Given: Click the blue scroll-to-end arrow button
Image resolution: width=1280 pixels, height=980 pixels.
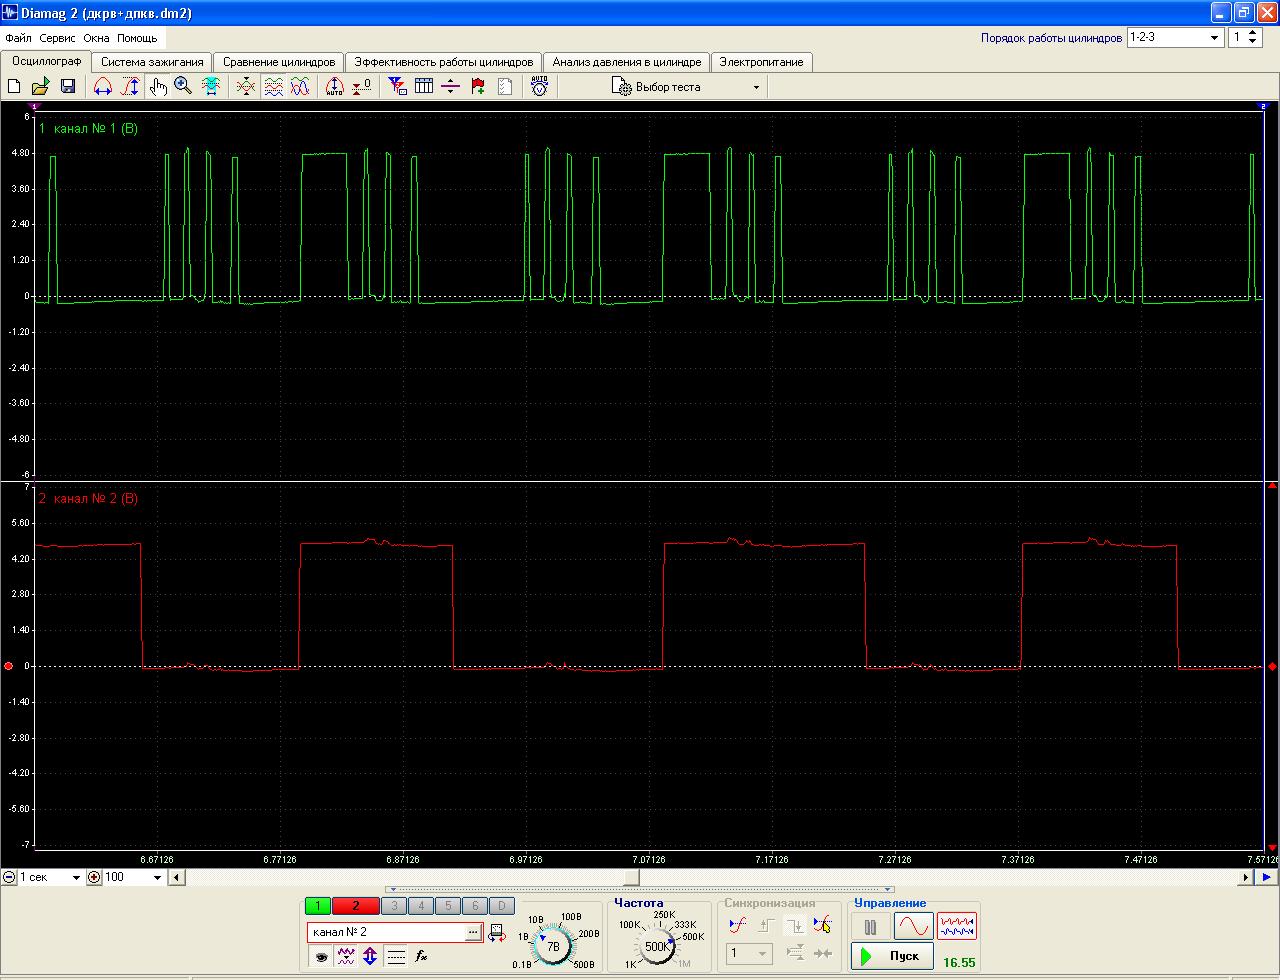Looking at the screenshot, I should click(x=1266, y=877).
